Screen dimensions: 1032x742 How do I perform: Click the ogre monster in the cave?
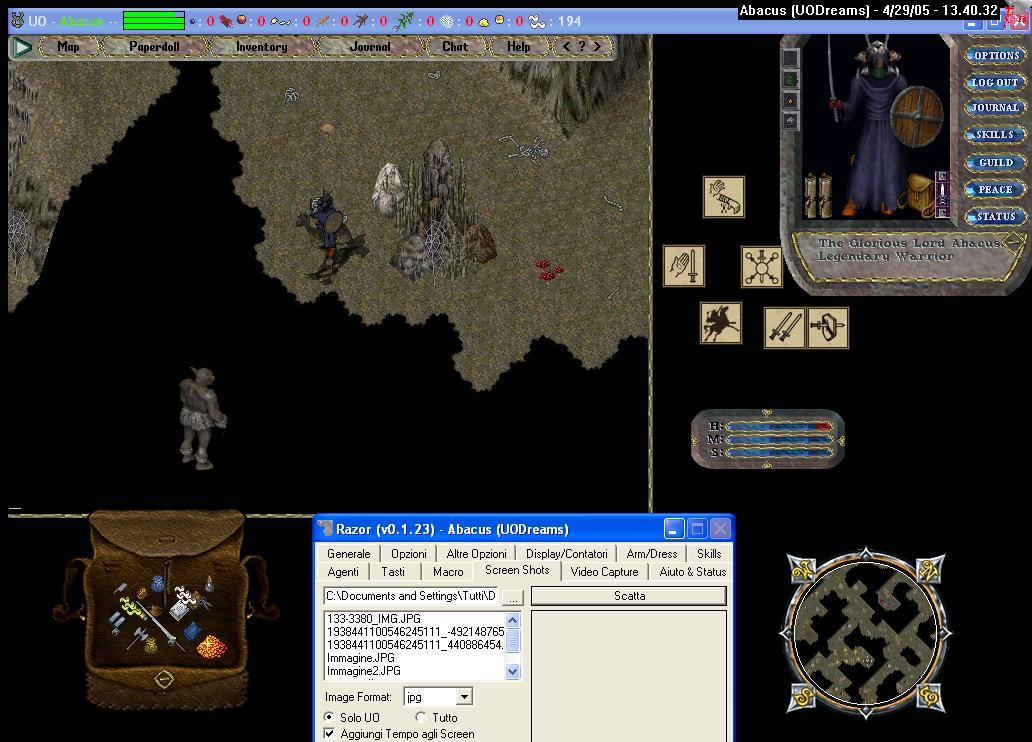point(201,417)
